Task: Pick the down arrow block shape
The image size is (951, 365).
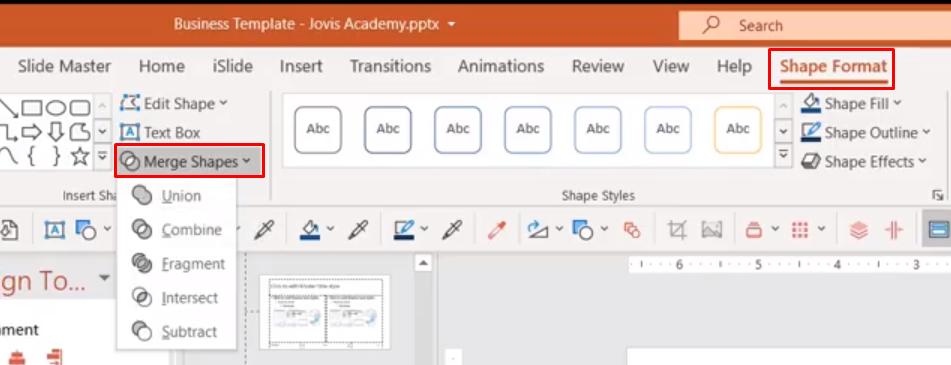Action: (55, 132)
